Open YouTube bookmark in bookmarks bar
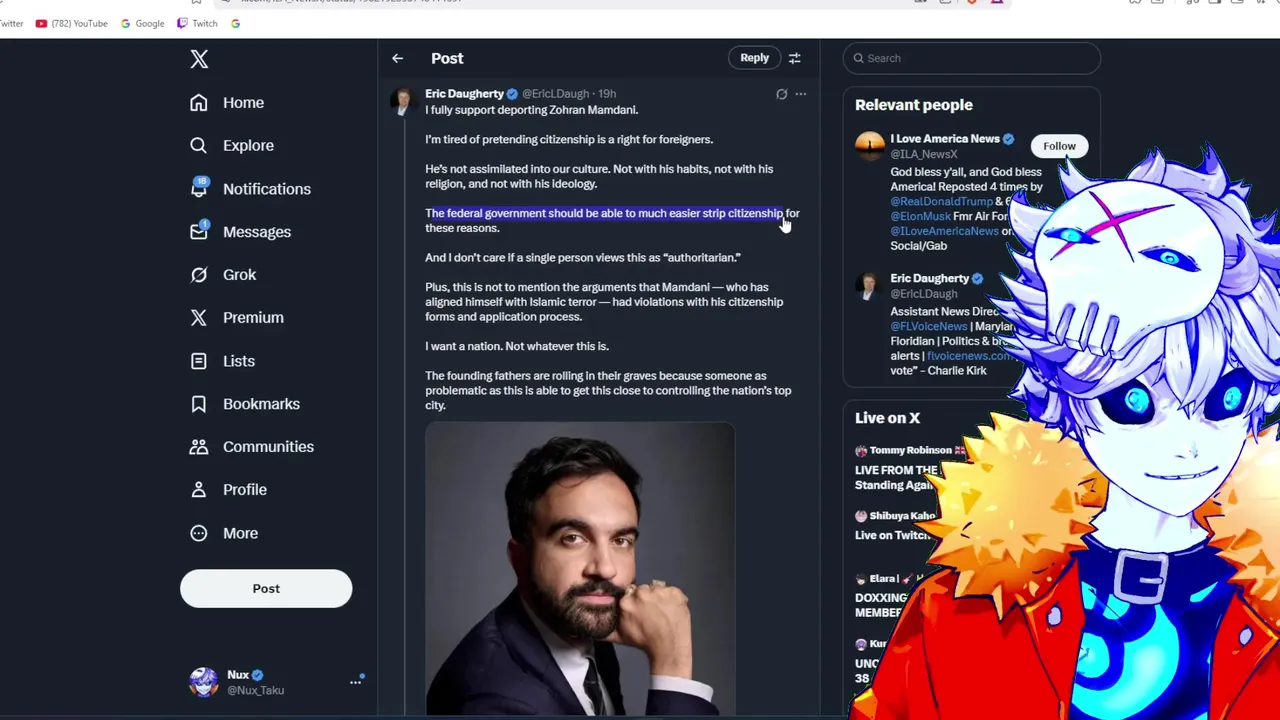The height and width of the screenshot is (720, 1280). pos(71,23)
